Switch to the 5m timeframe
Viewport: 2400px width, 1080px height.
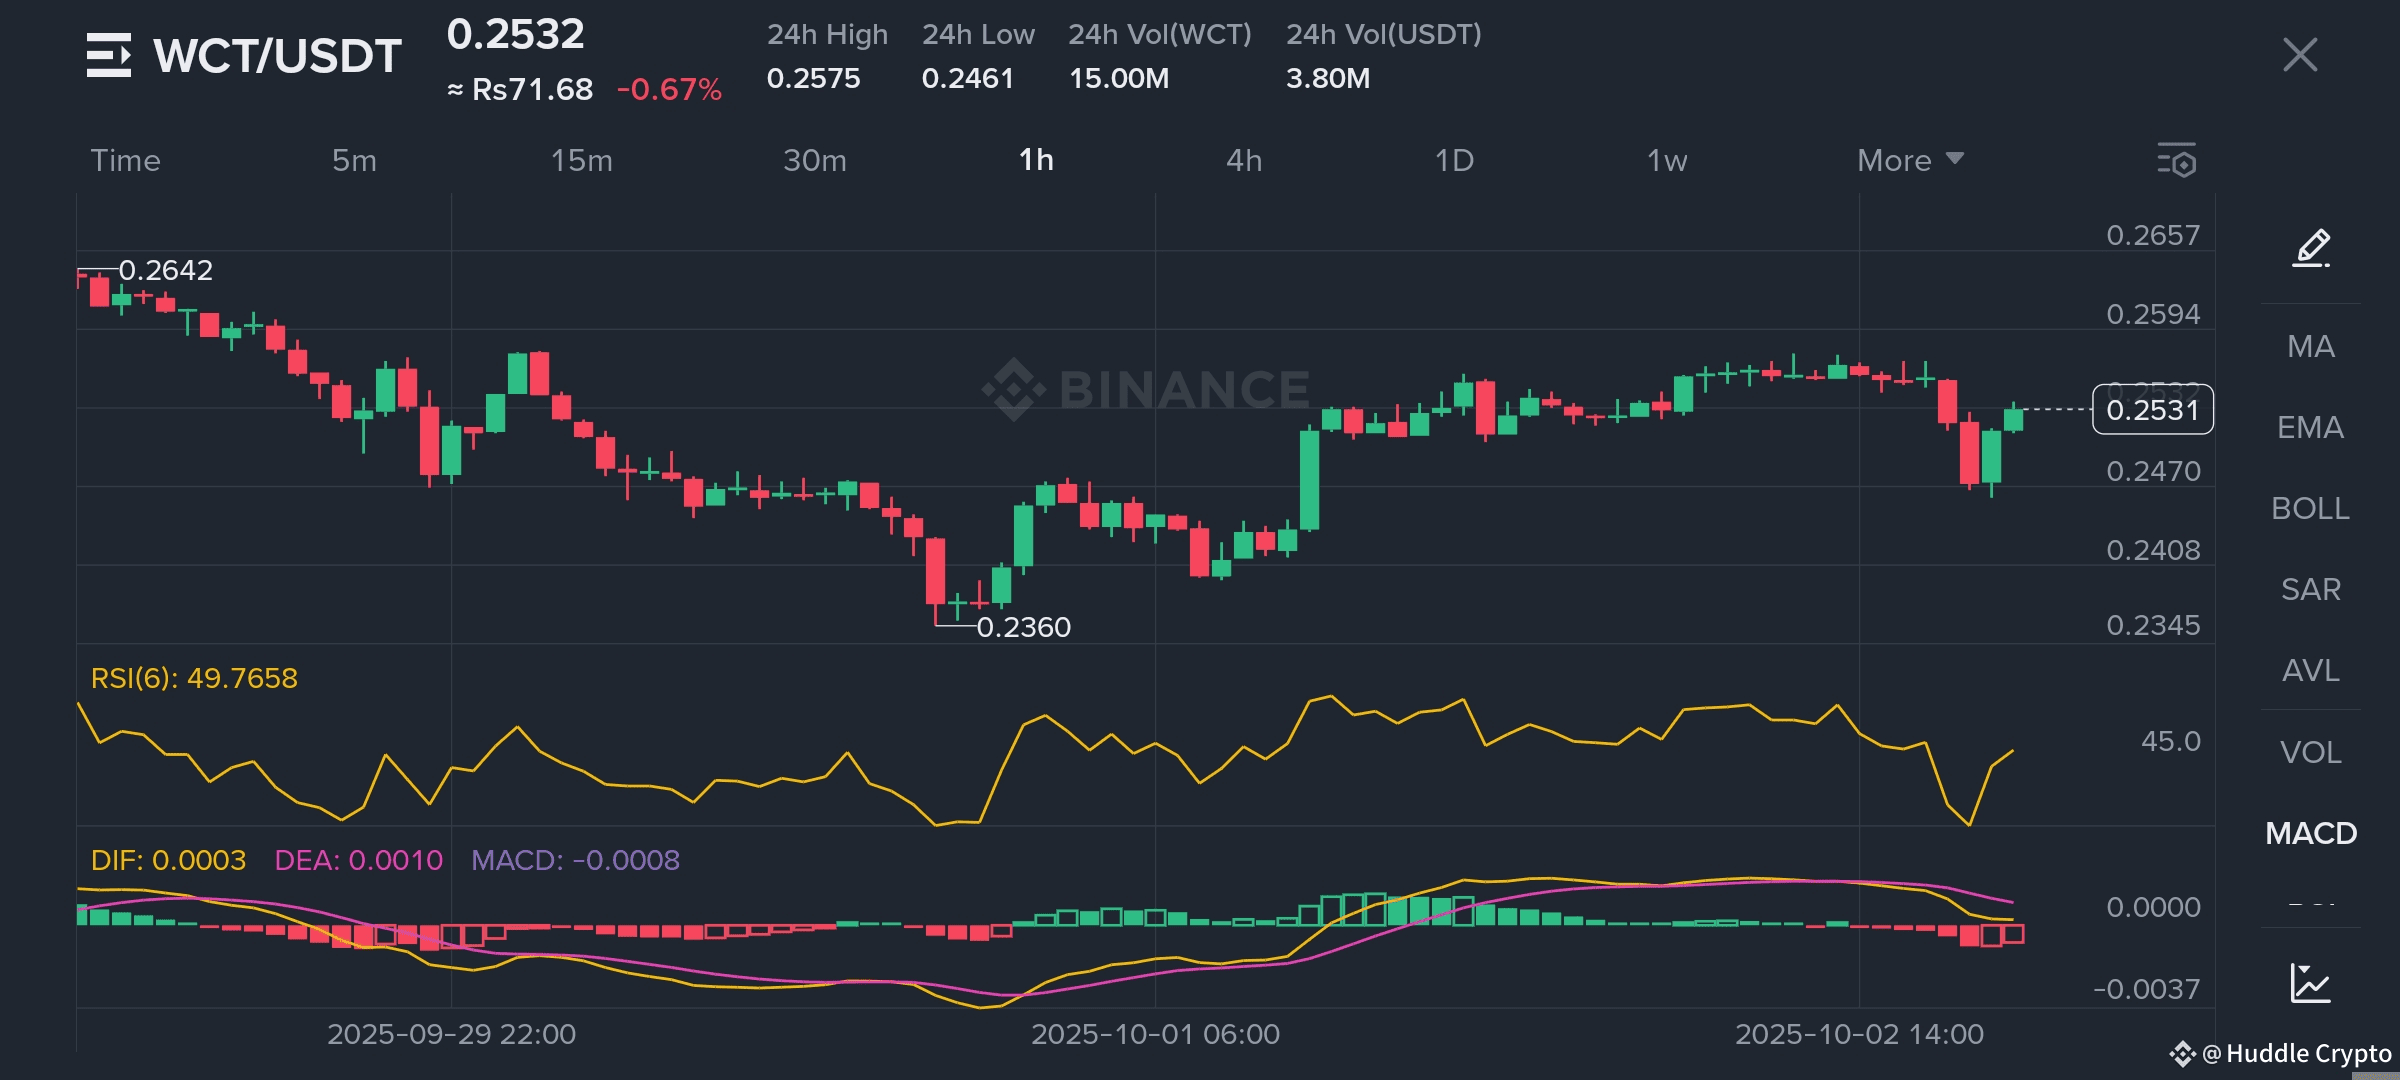coord(354,160)
